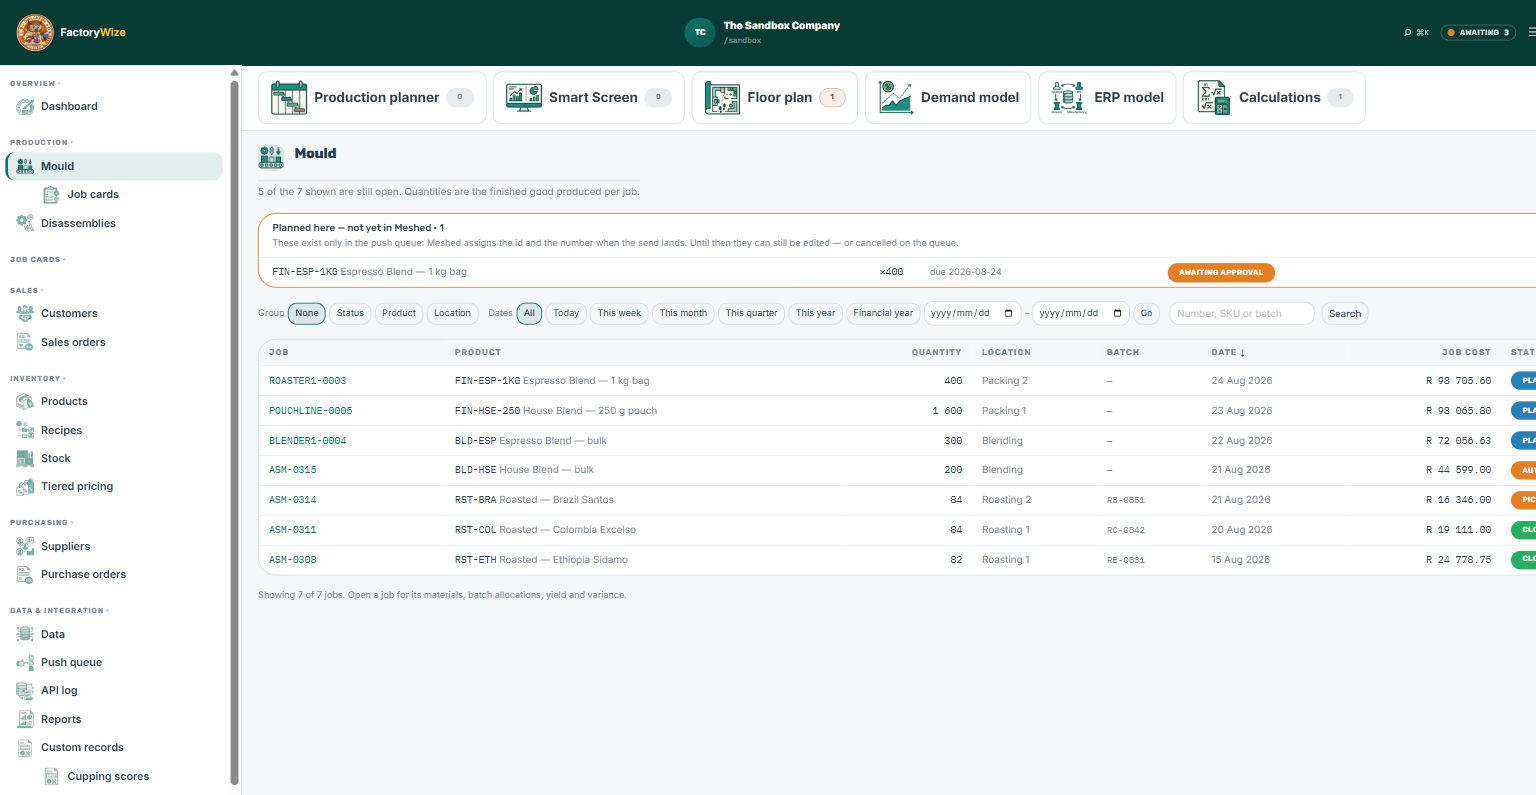Collapse the Production sidebar section
1536x795 pixels.
coord(41,143)
